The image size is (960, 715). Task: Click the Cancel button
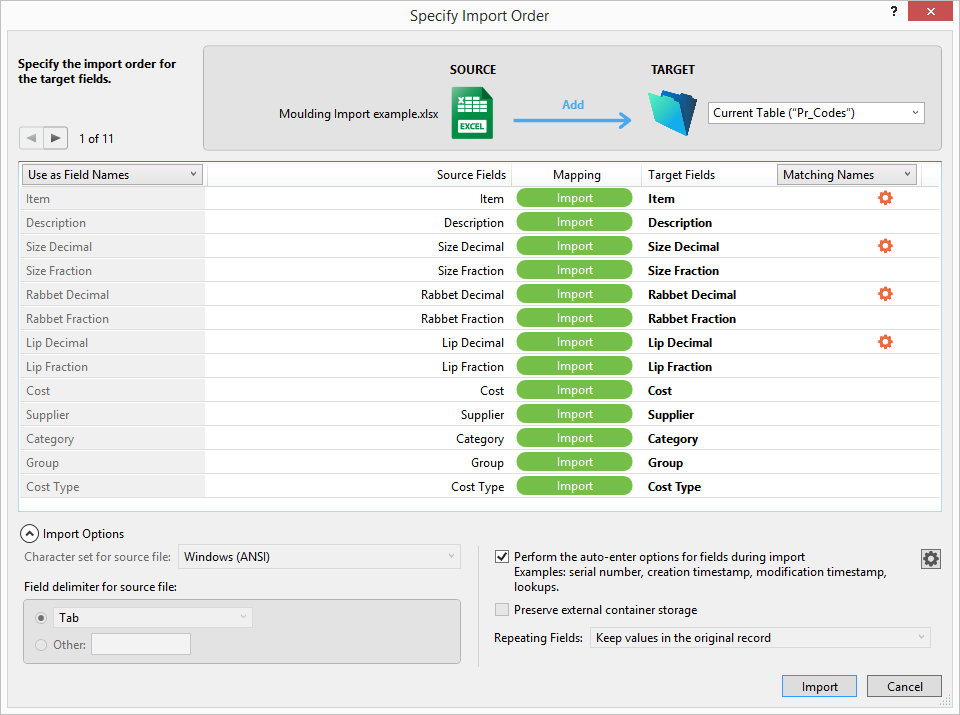(x=904, y=686)
